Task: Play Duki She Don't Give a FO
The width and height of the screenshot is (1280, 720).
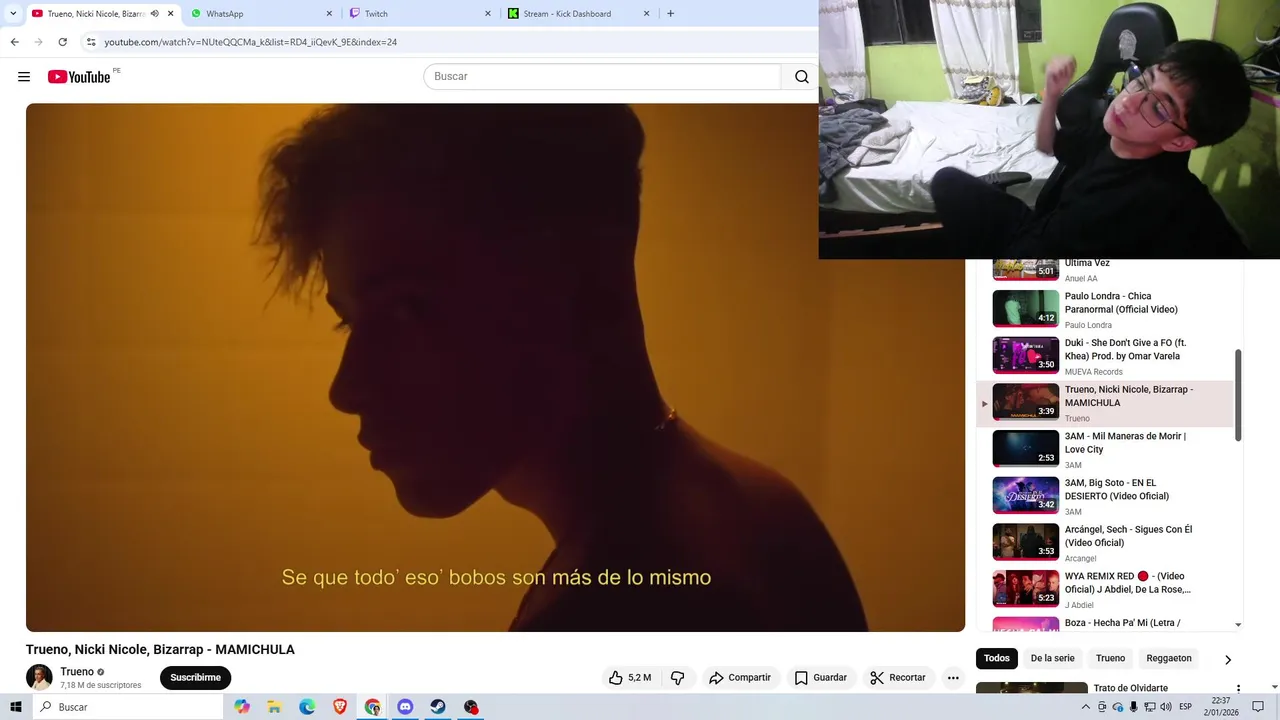Action: [x=1106, y=356]
